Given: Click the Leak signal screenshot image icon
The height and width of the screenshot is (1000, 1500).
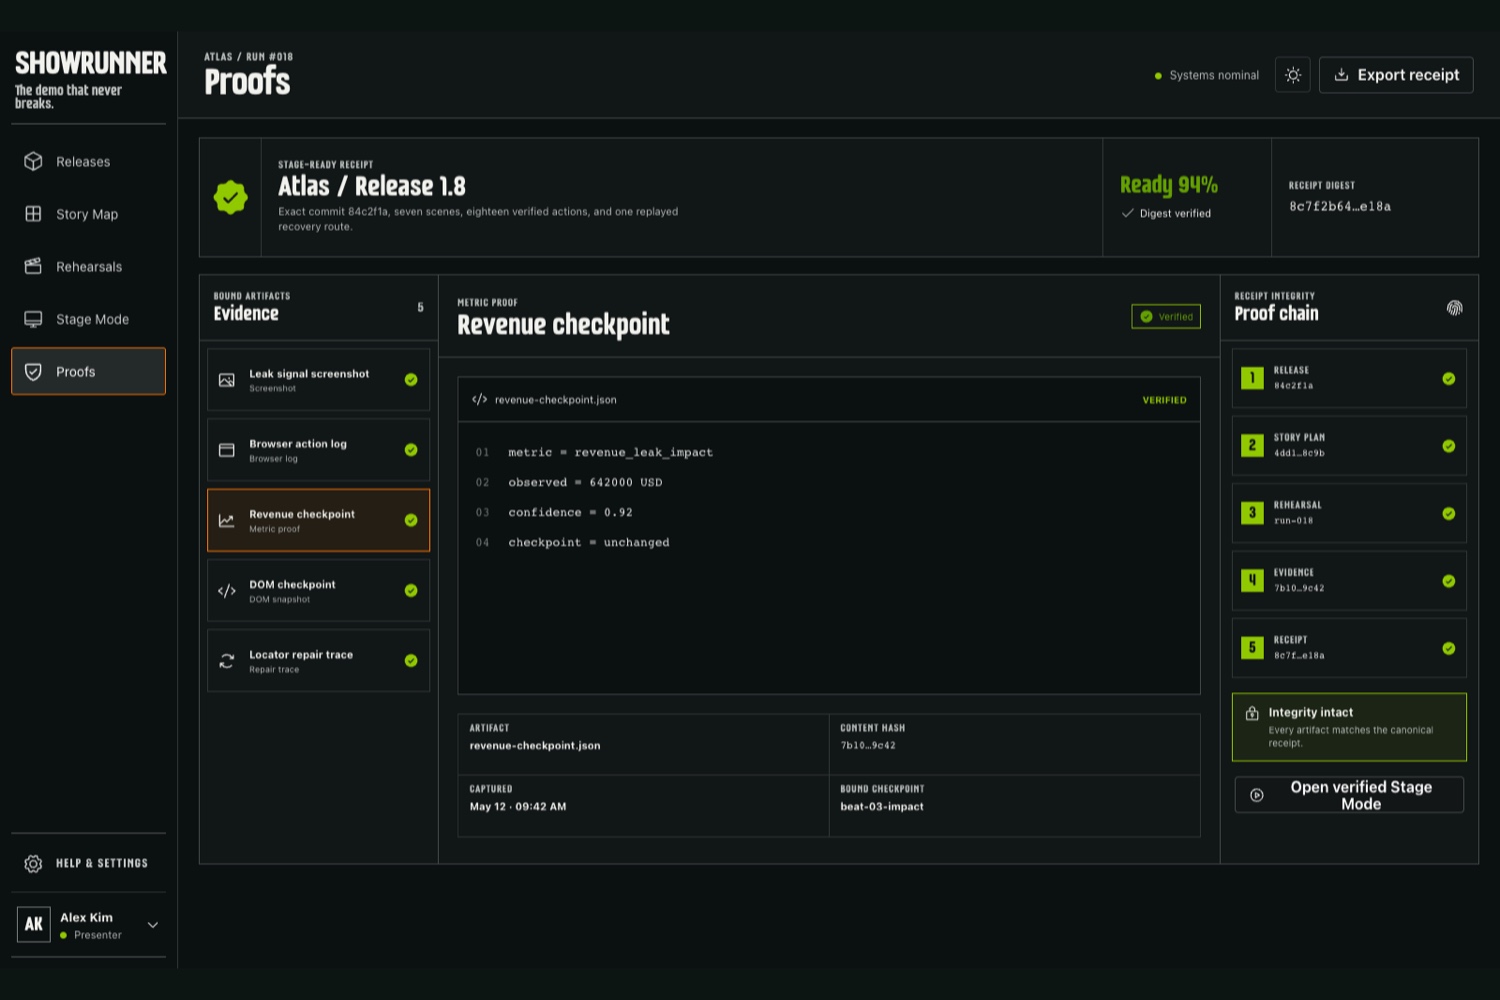Looking at the screenshot, I should 227,380.
